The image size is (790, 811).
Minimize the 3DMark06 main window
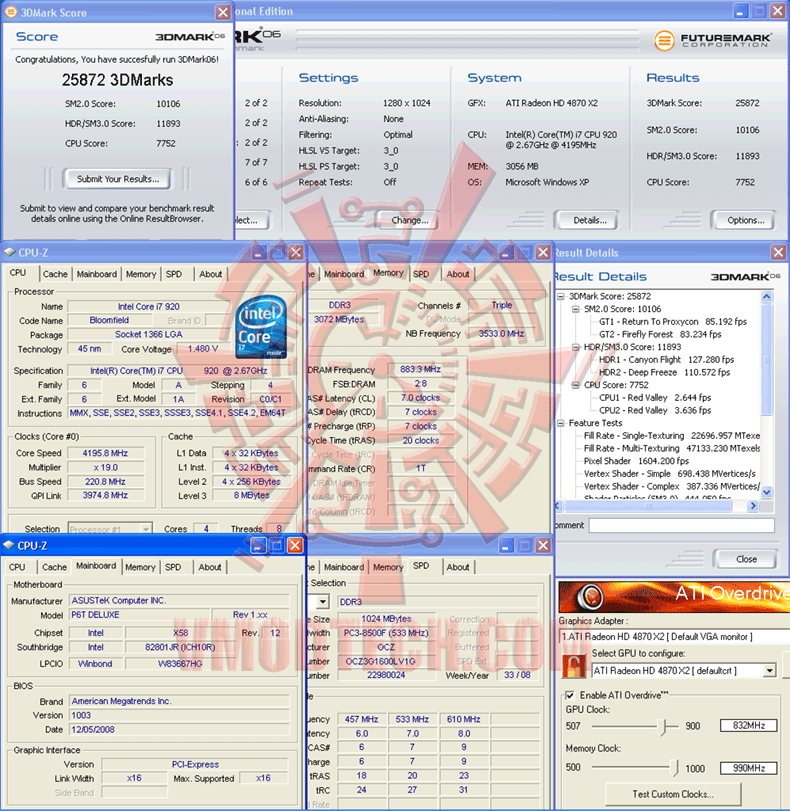[x=741, y=11]
